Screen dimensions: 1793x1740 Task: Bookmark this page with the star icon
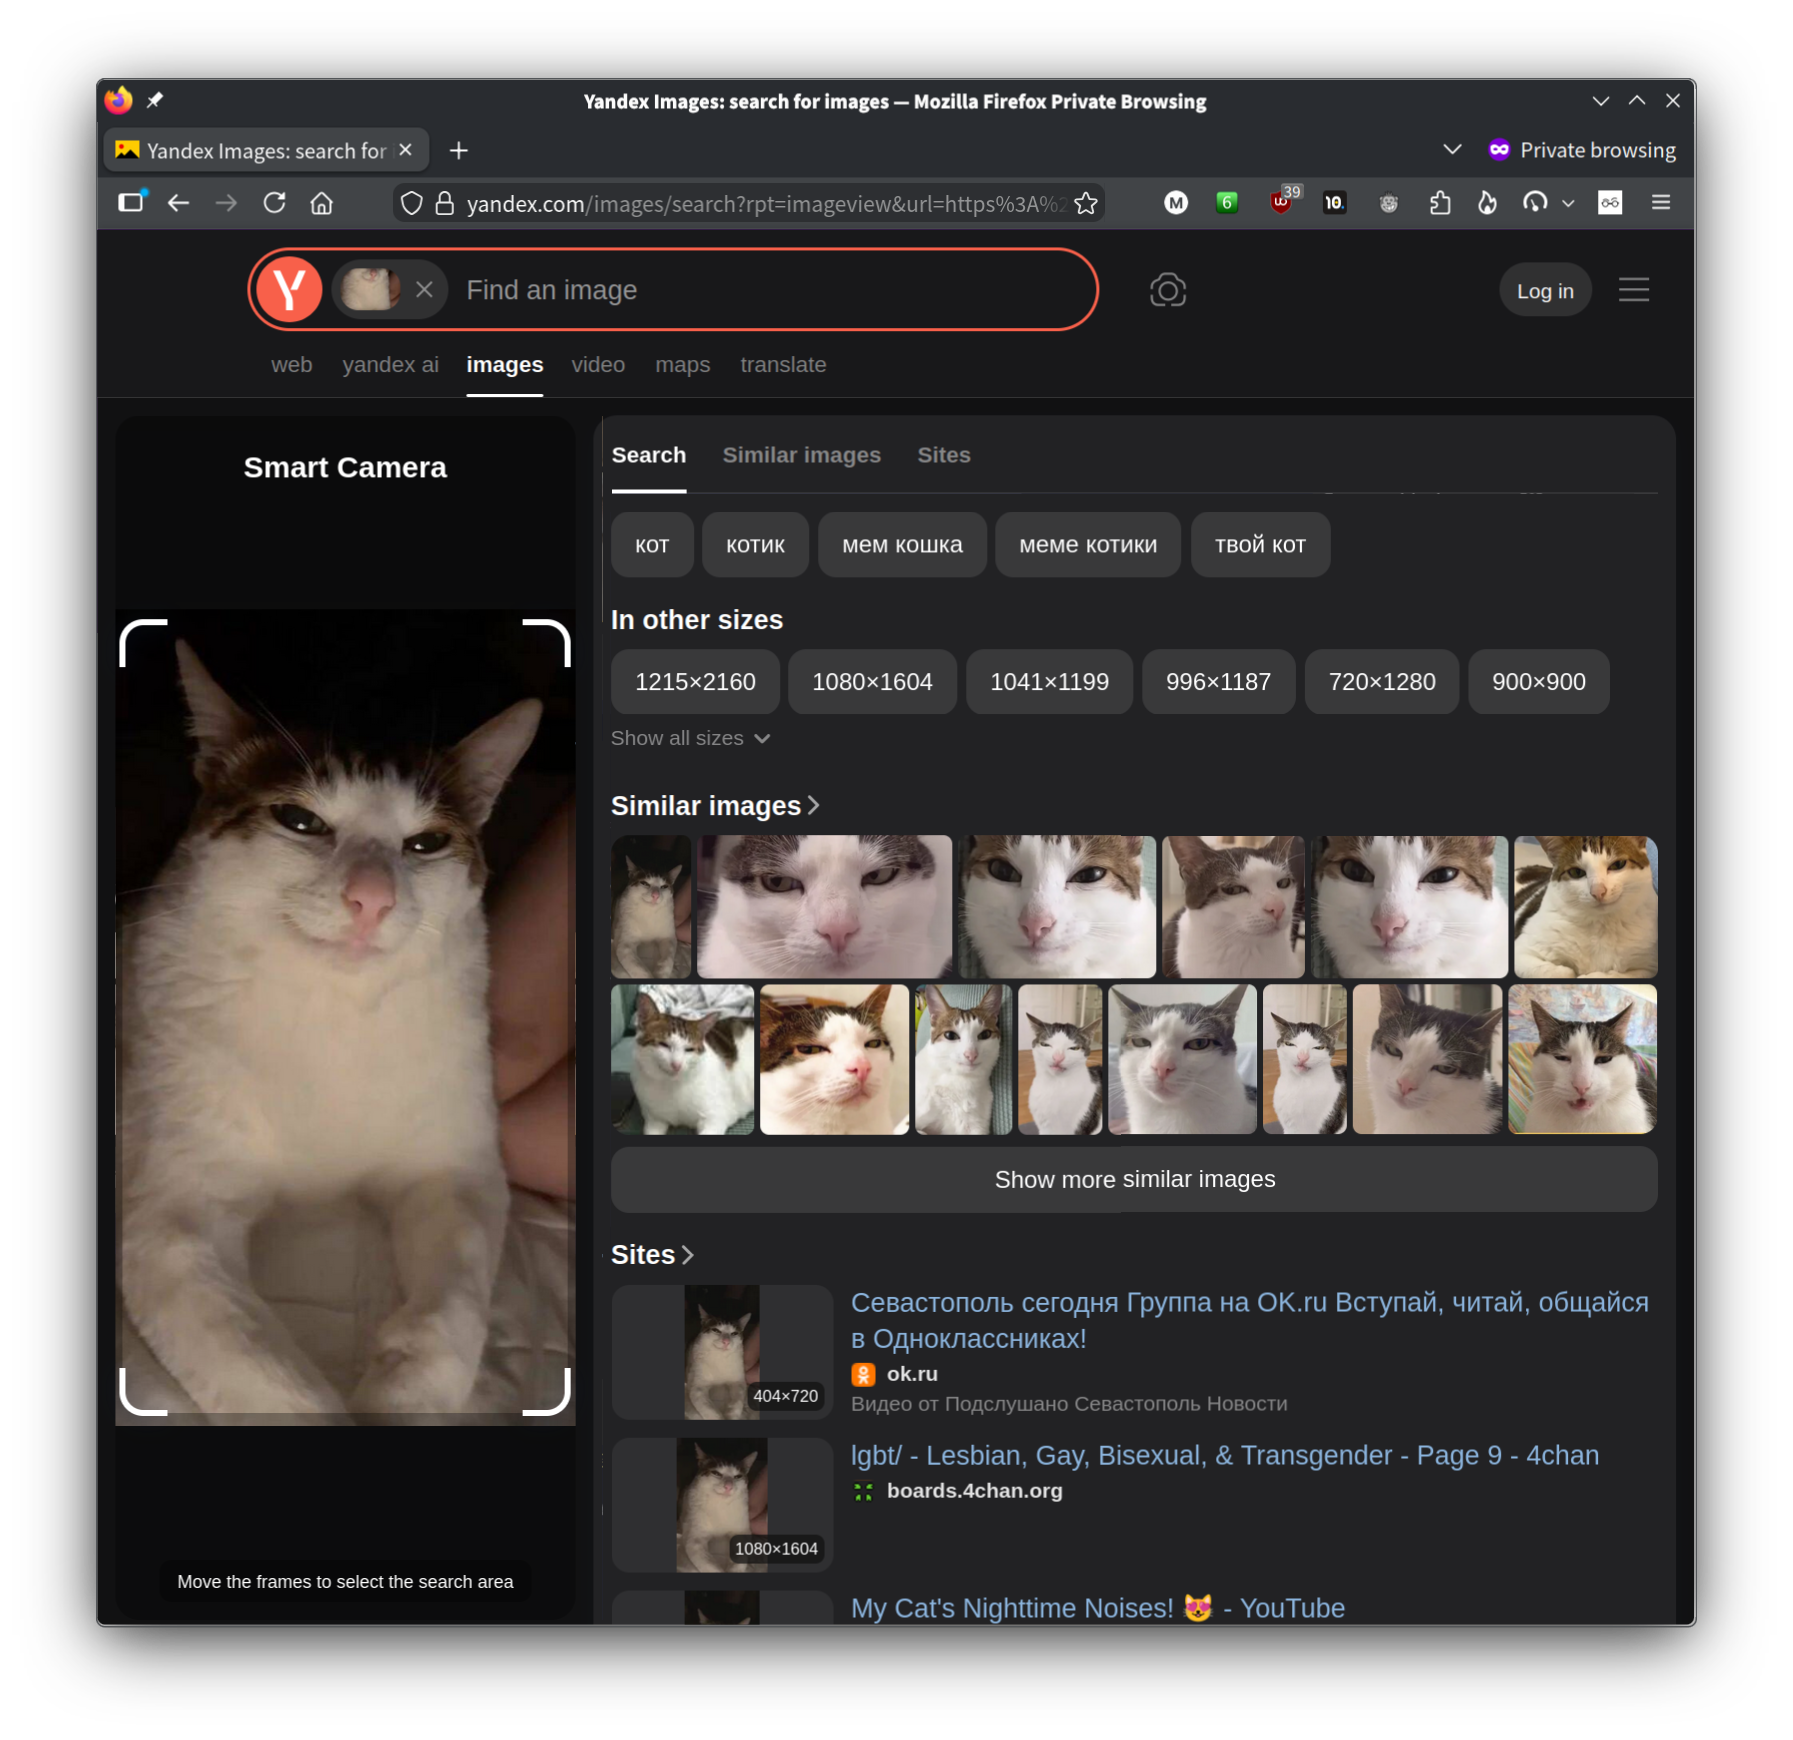pyautogui.click(x=1086, y=204)
